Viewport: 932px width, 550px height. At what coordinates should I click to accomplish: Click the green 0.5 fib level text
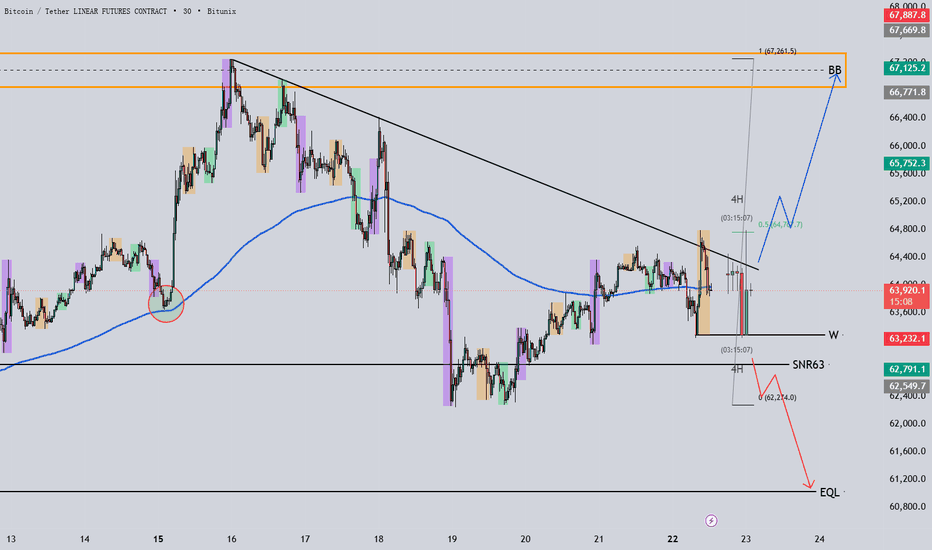pyautogui.click(x=780, y=225)
